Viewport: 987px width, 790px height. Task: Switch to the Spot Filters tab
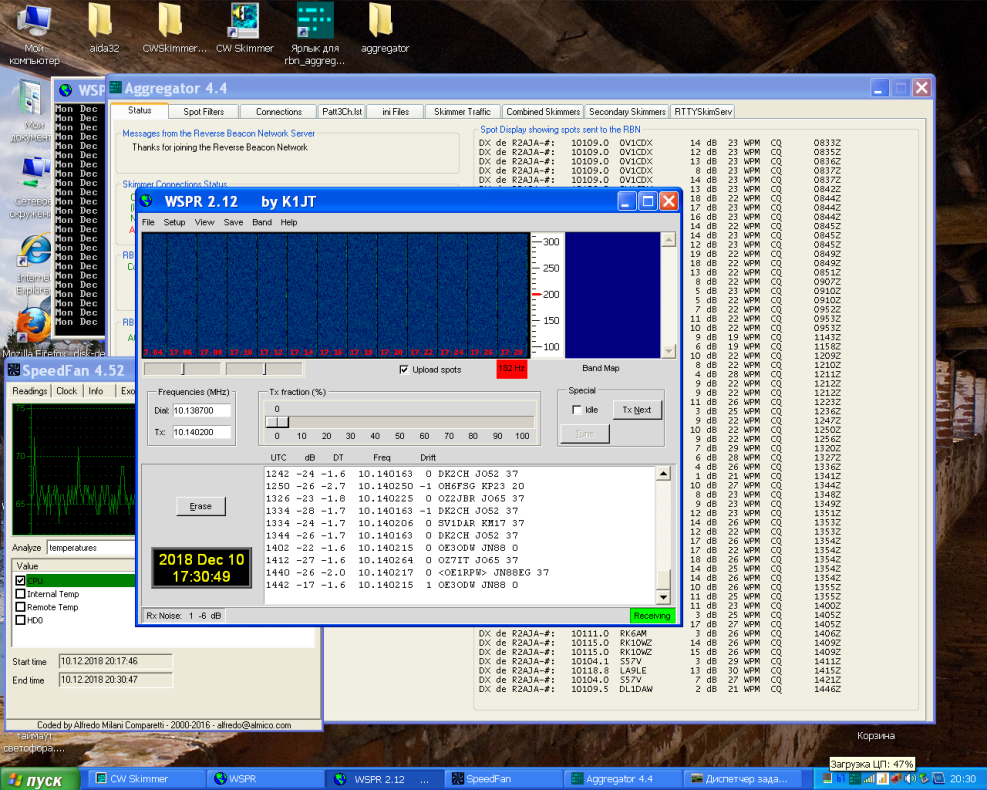tap(203, 111)
